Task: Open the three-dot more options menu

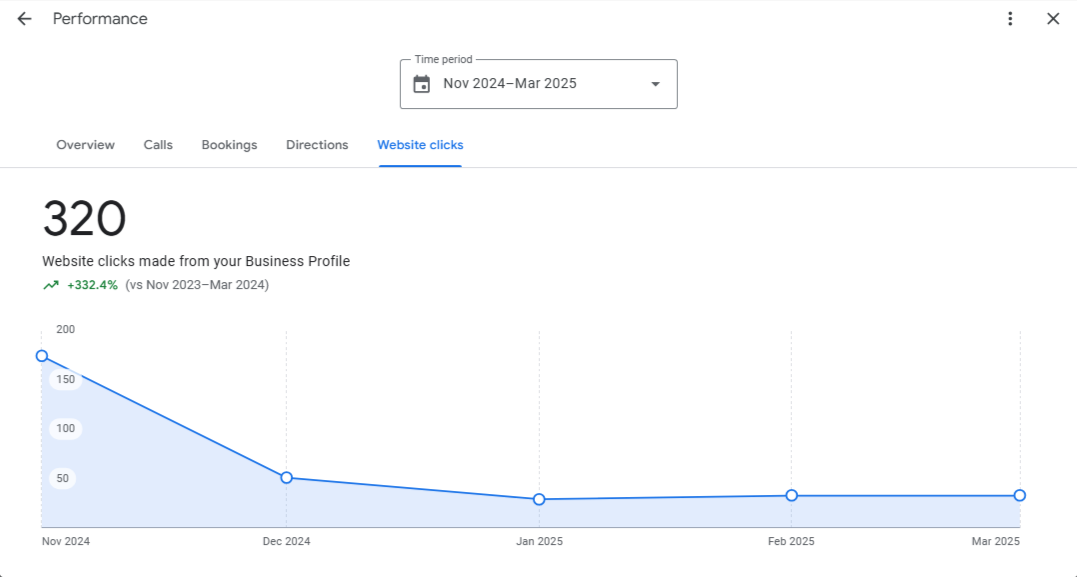Action: [1010, 19]
